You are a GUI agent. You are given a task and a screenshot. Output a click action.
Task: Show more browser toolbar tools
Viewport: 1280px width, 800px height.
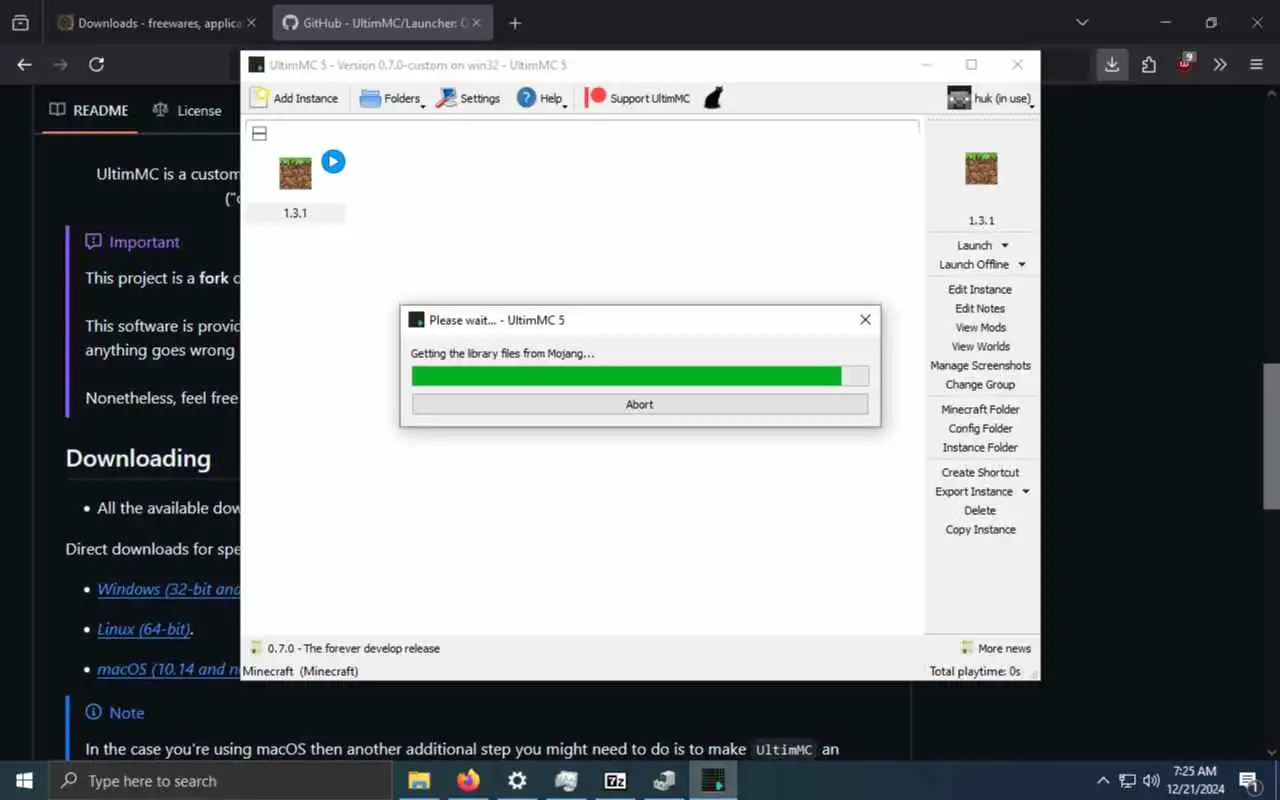coord(1220,64)
